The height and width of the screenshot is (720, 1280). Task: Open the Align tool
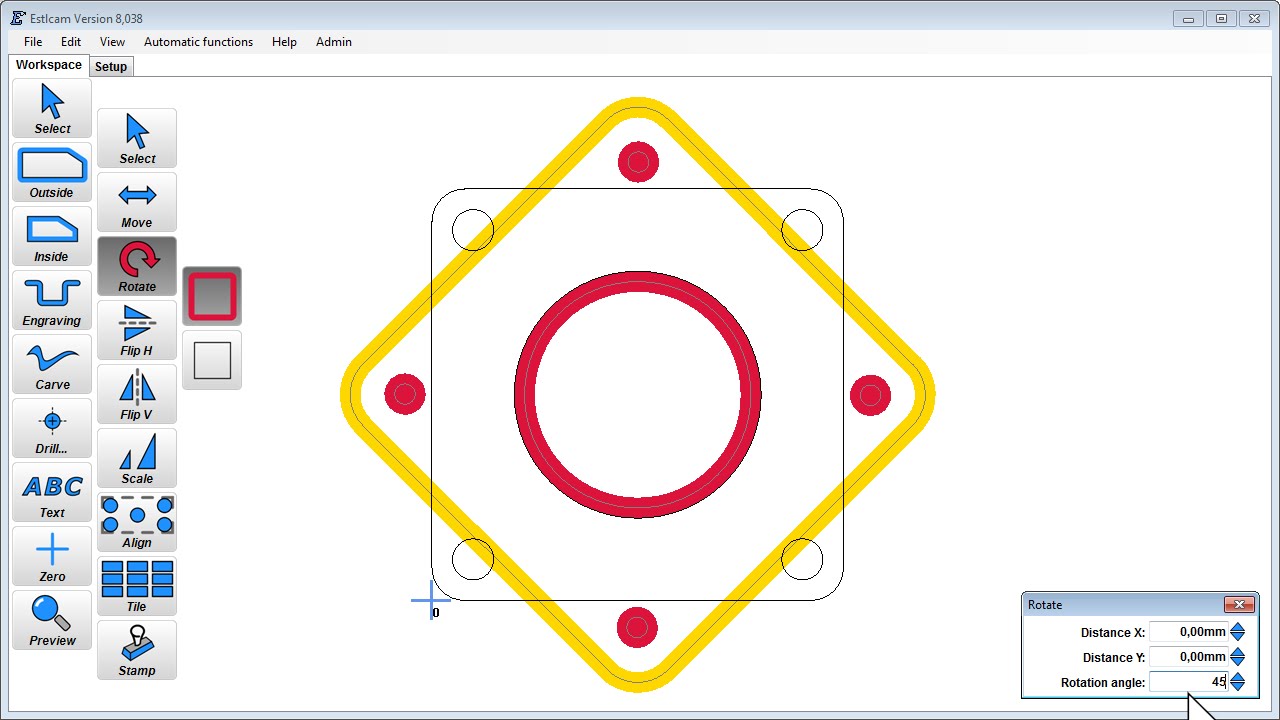tap(137, 522)
